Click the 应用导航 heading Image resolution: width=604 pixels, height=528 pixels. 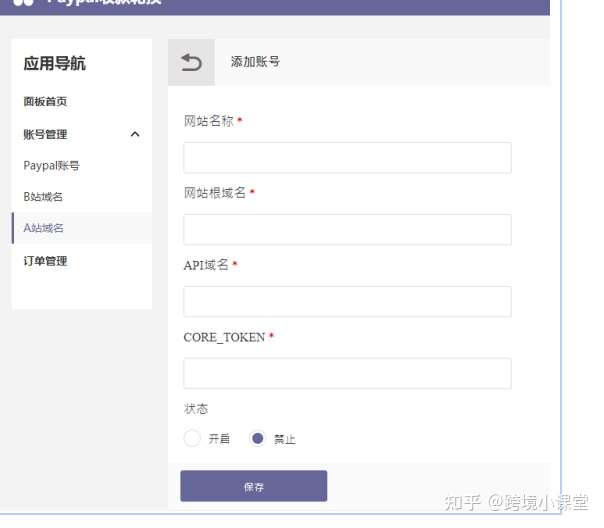pos(55,64)
